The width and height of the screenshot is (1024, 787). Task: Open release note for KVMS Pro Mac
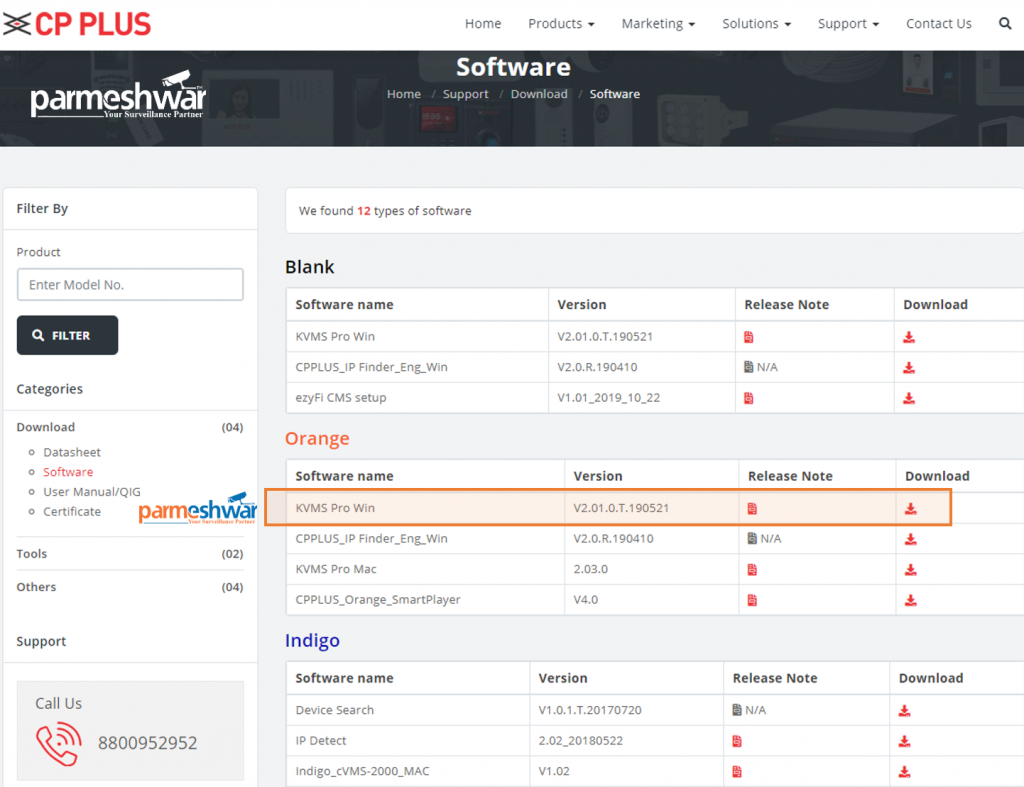pyautogui.click(x=752, y=570)
